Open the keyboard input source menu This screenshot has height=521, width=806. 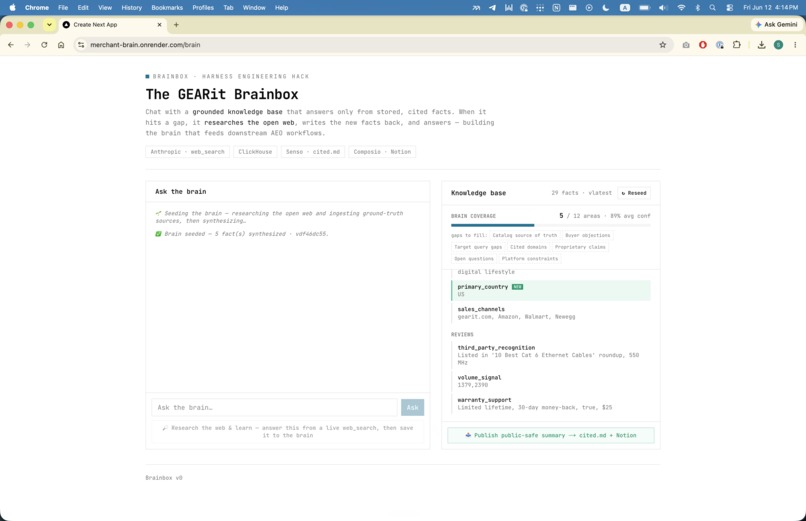[x=625, y=8]
